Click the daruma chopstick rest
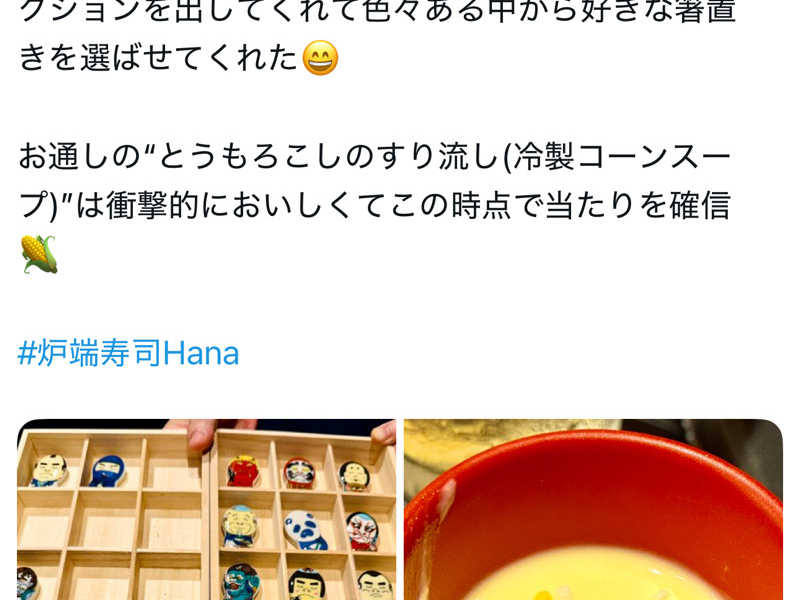Screen dimensions: 800x600 [299, 473]
